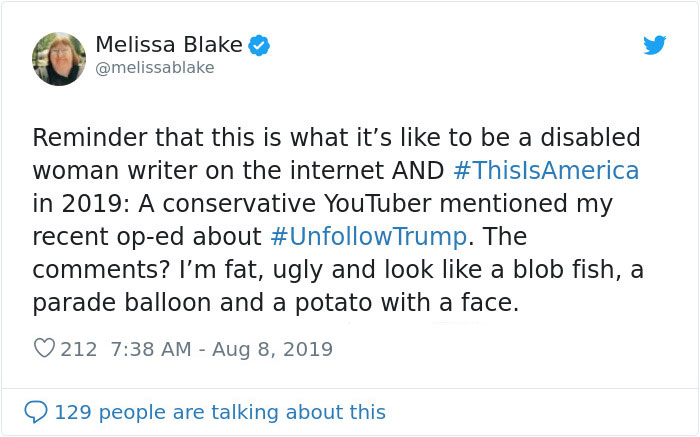
Task: Click the speech bubble reply icon
Action: (35, 412)
